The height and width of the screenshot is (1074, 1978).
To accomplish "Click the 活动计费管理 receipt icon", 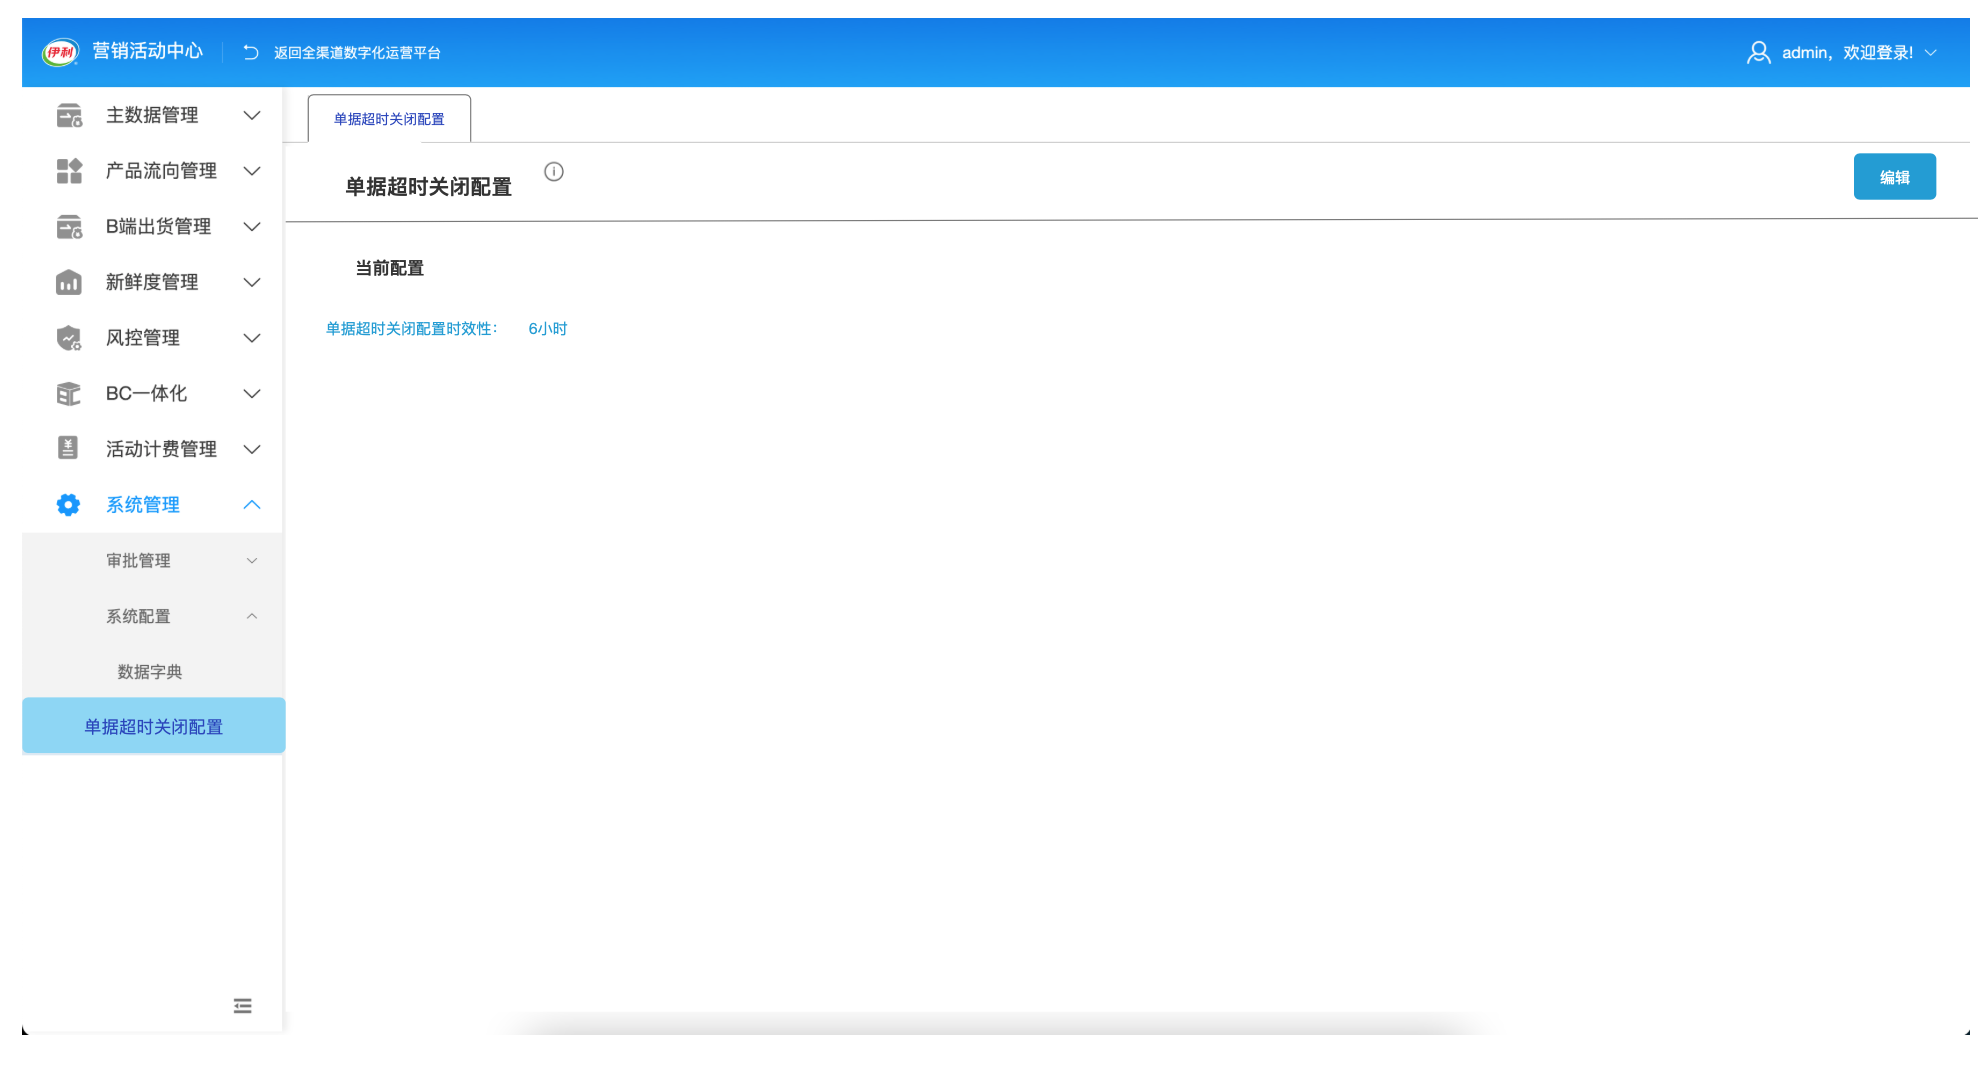I will click(69, 449).
